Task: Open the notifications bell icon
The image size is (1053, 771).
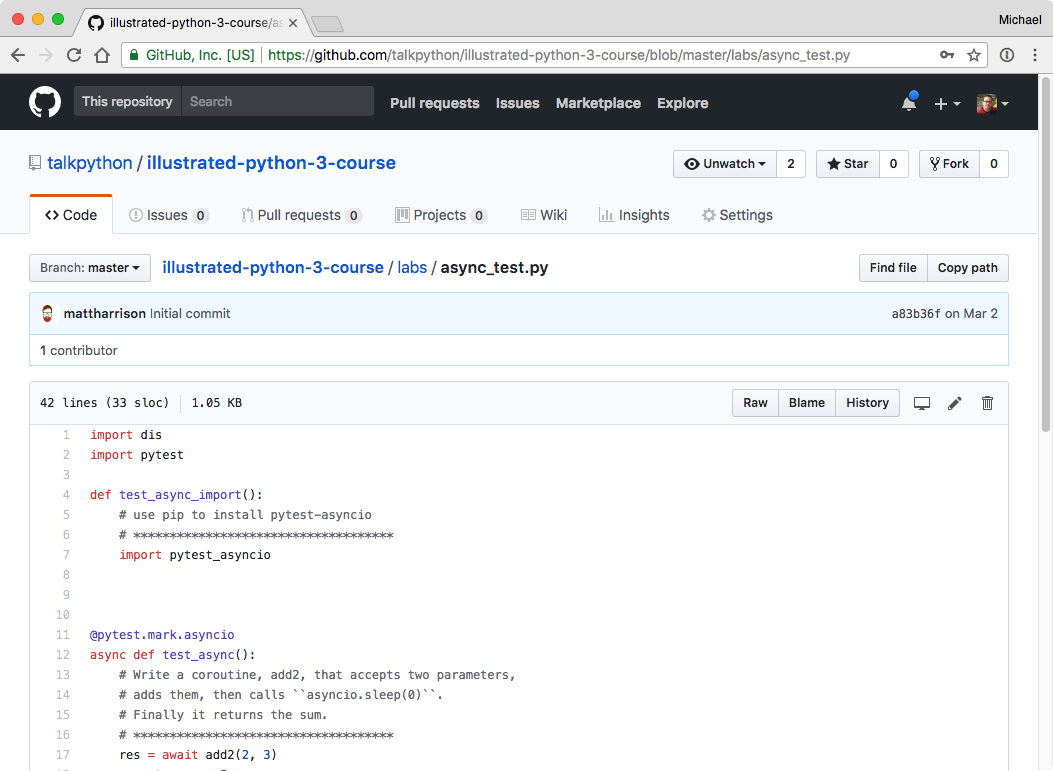Action: coord(909,103)
